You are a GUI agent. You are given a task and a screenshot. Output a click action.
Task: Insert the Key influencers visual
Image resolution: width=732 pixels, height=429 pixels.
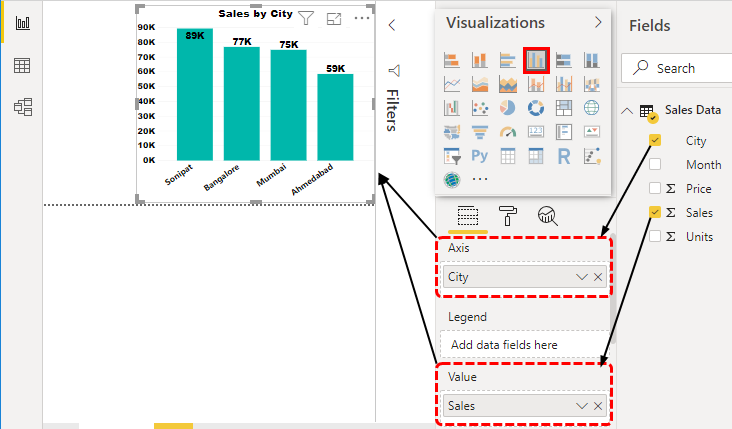591,156
